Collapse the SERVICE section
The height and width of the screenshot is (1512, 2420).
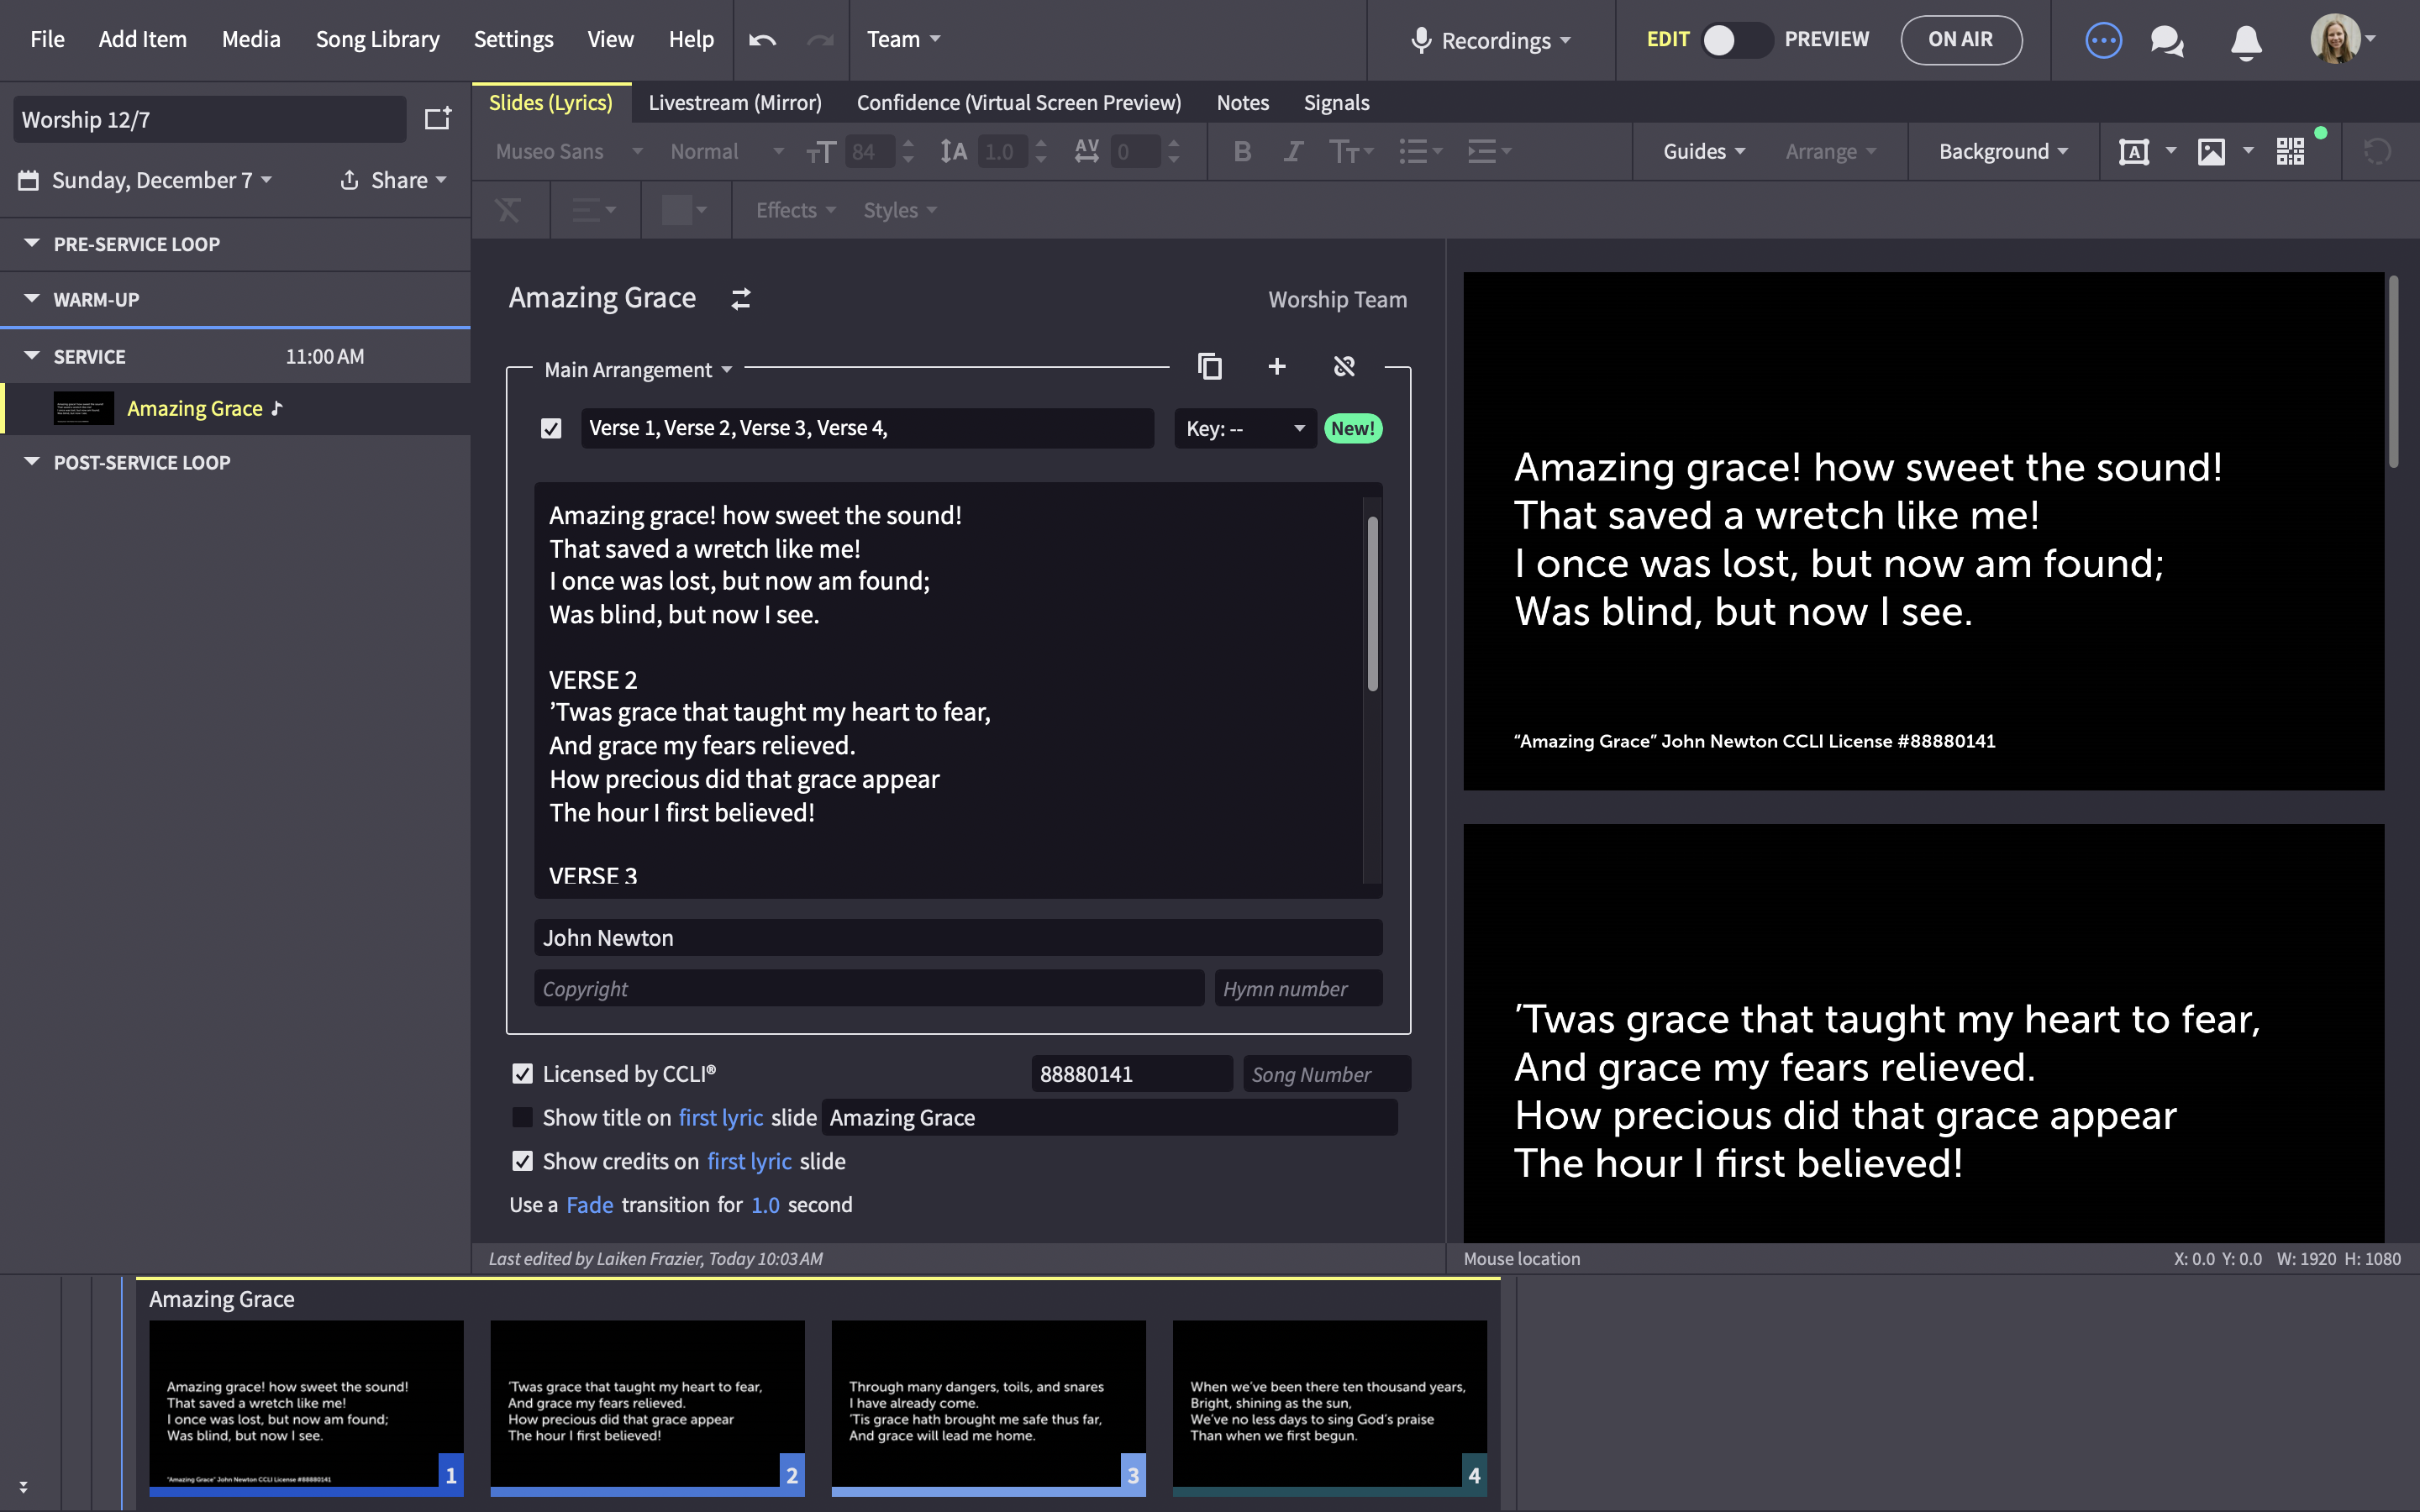click(x=32, y=355)
